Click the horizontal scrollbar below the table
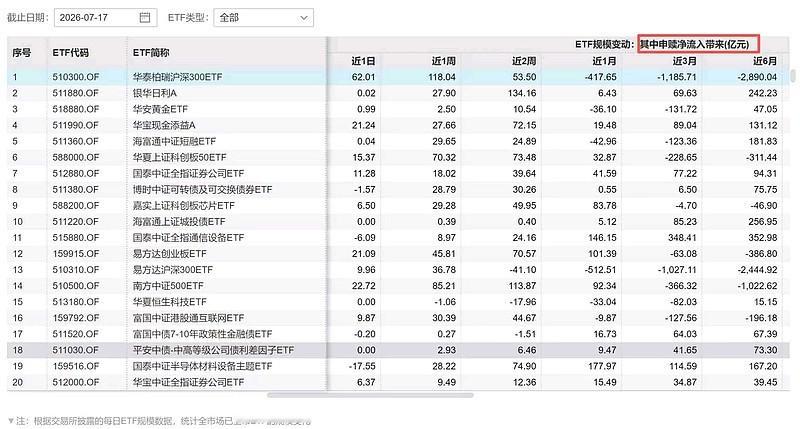The width and height of the screenshot is (800, 429). coord(370,395)
